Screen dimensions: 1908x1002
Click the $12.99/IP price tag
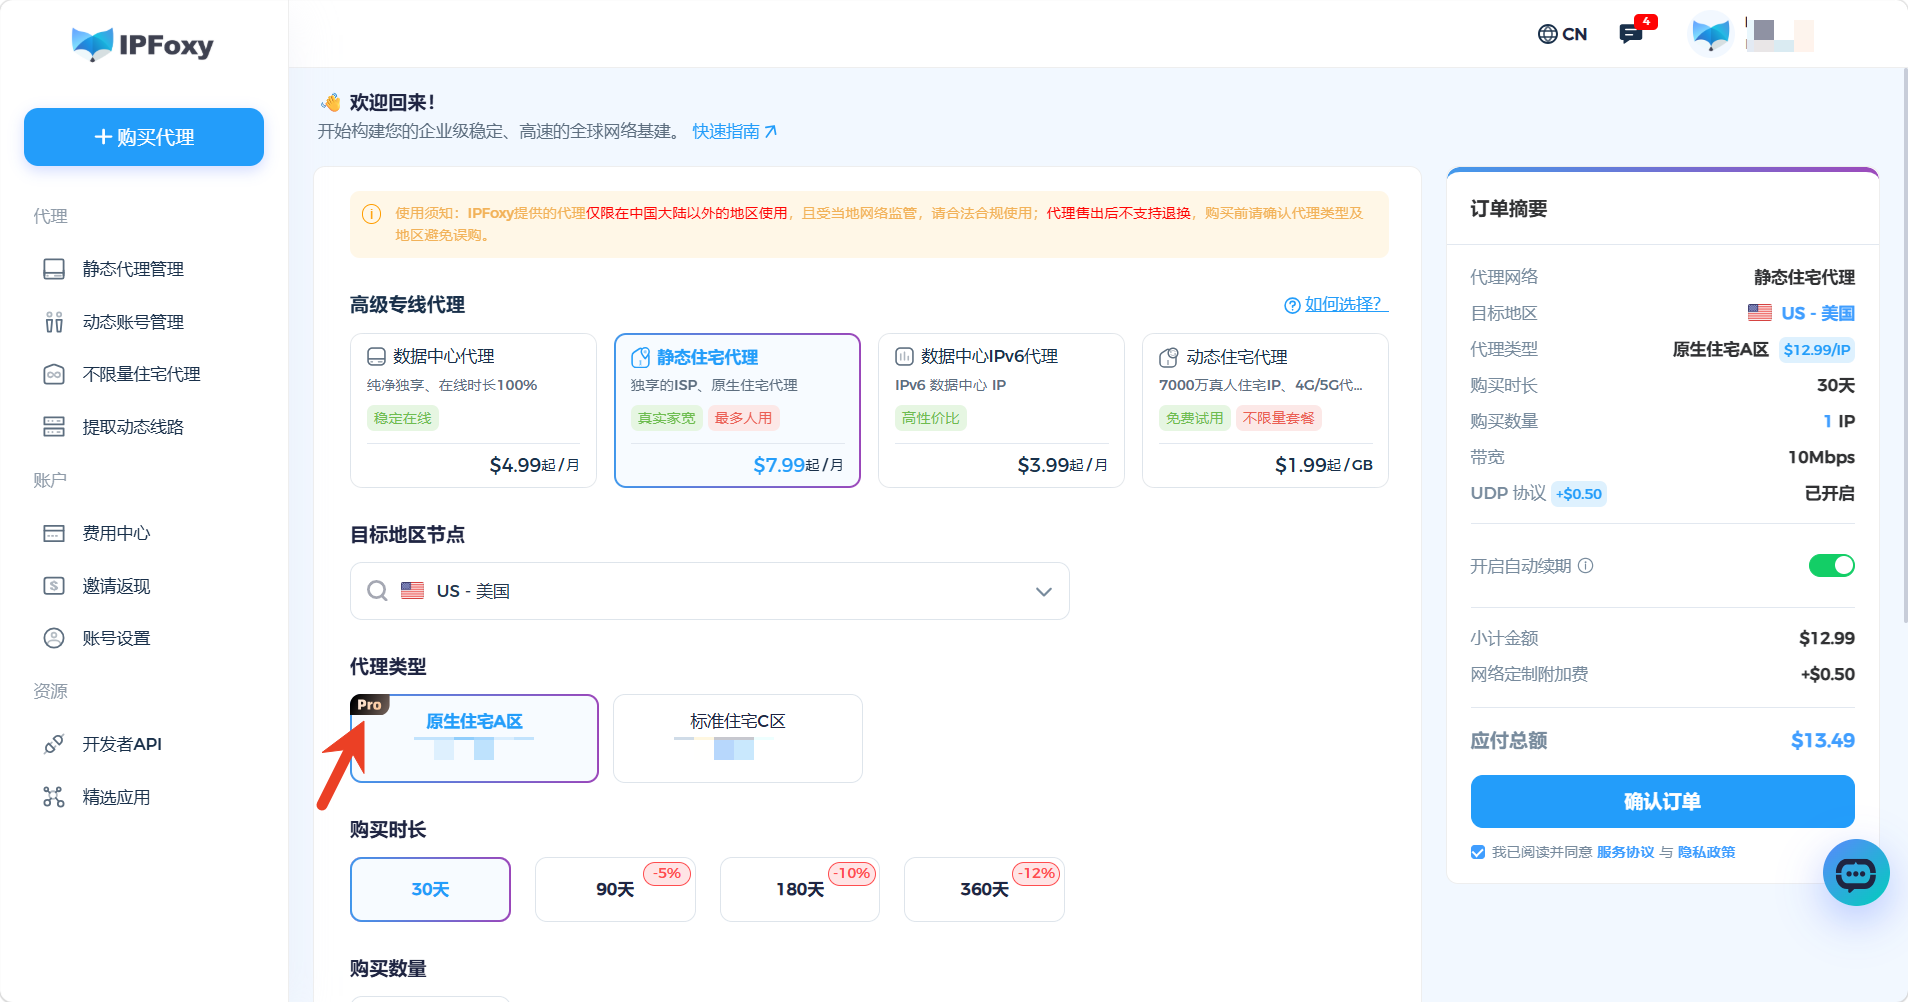click(x=1817, y=350)
